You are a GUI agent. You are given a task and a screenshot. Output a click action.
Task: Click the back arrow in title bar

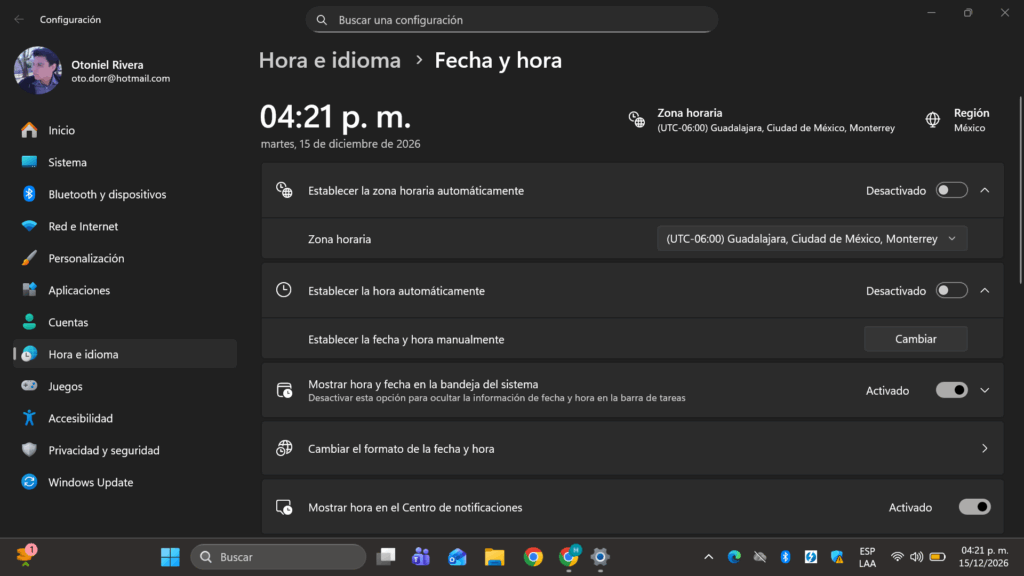19,20
